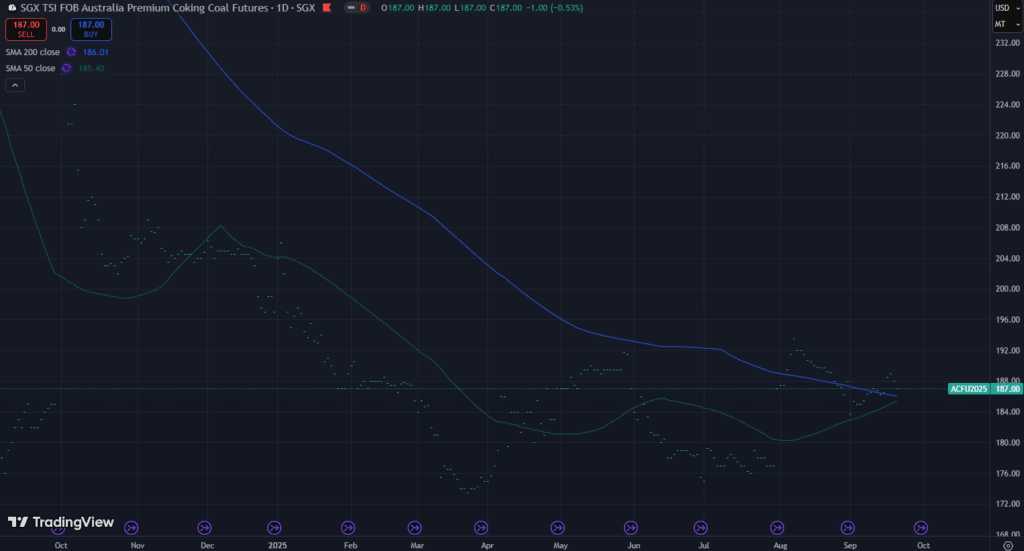Click the TradingView logo
This screenshot has height=551, width=1024.
point(61,522)
